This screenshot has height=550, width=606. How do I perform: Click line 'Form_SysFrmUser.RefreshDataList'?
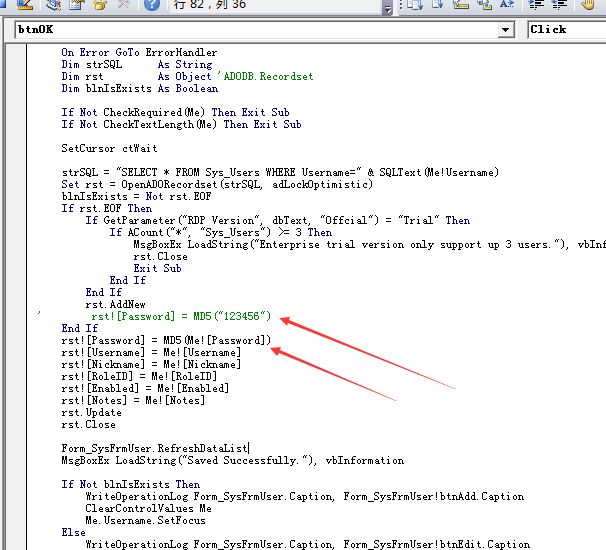(155, 448)
